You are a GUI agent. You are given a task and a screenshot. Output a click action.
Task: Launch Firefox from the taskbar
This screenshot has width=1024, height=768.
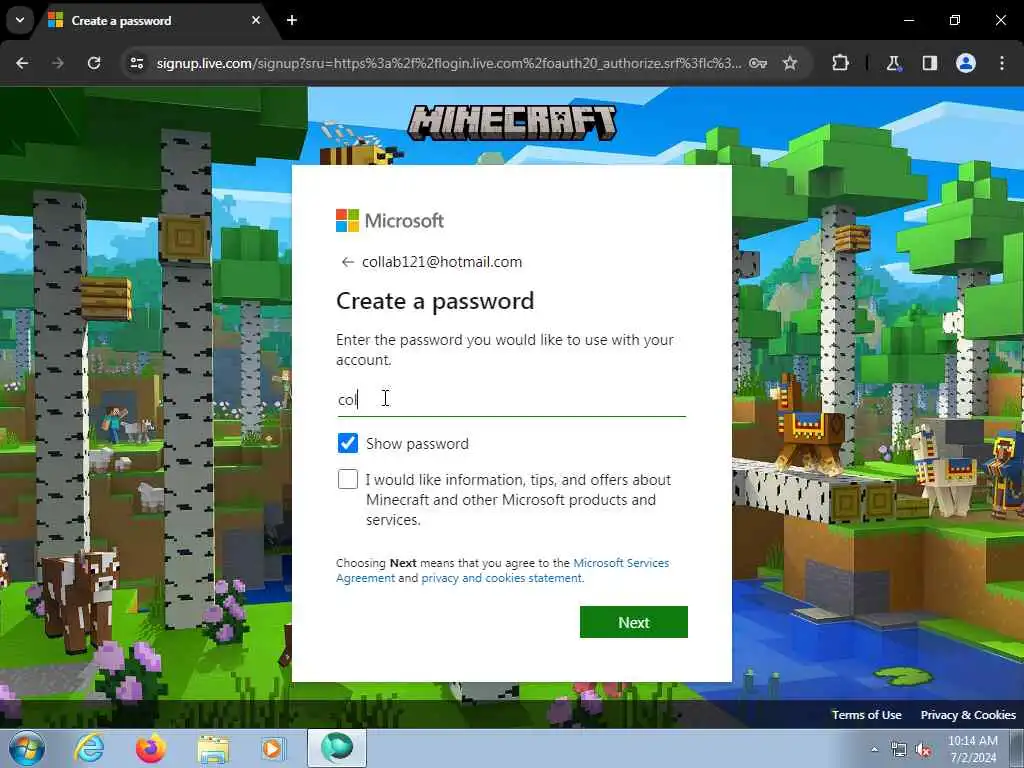pos(151,748)
